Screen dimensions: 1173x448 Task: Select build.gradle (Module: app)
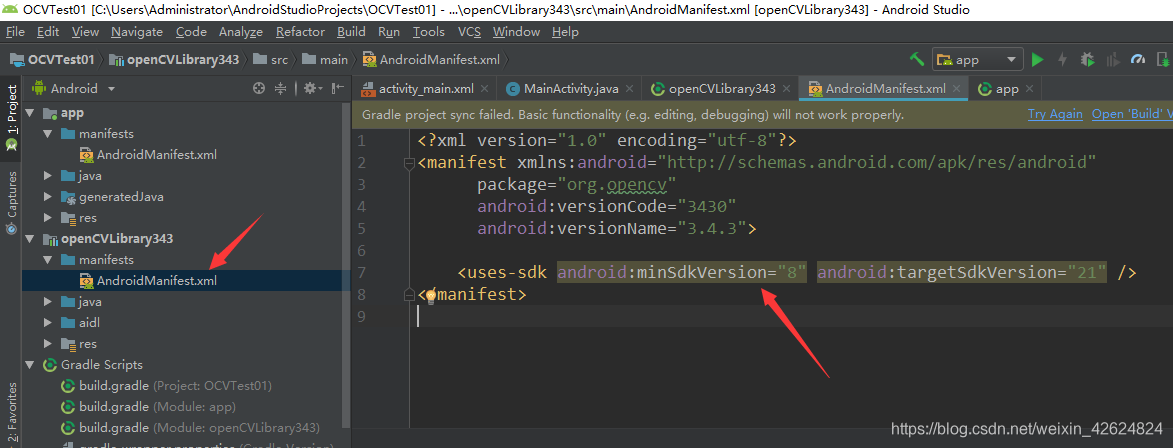(149, 407)
